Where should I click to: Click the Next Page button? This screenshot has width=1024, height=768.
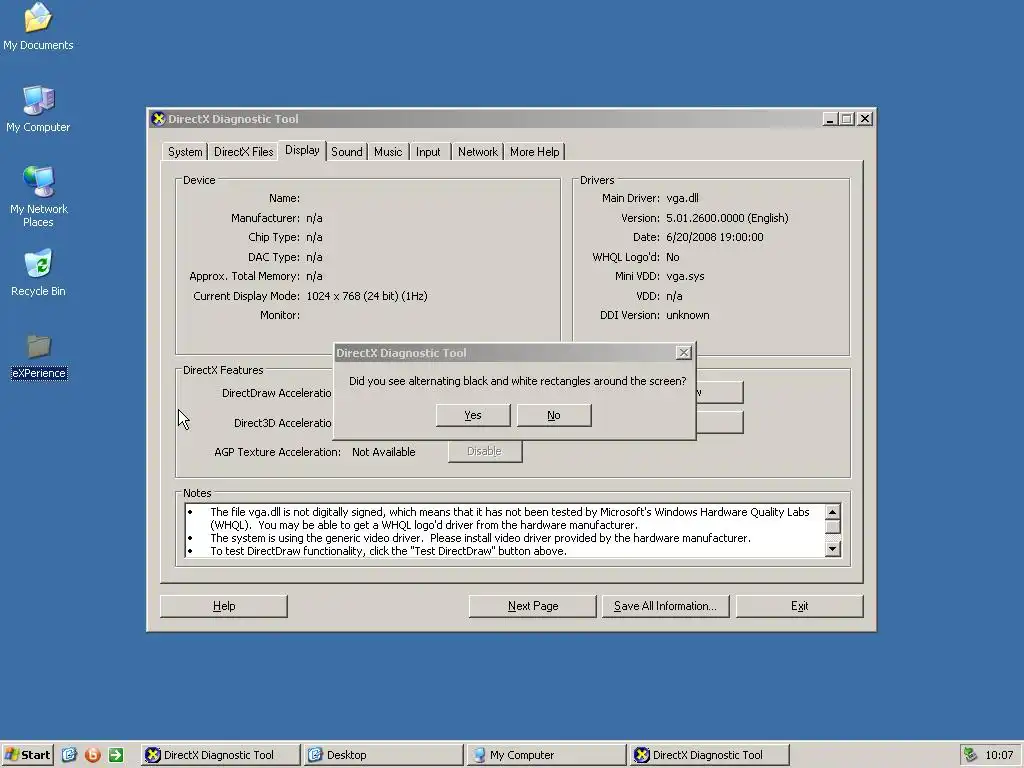533,606
